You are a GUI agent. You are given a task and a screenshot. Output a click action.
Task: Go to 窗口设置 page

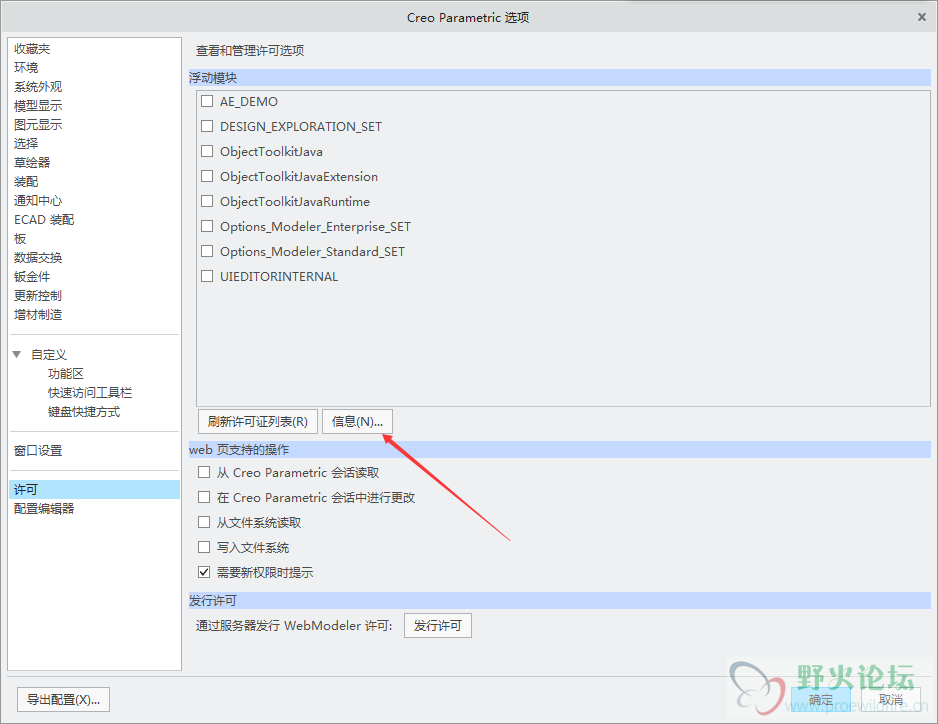(38, 451)
